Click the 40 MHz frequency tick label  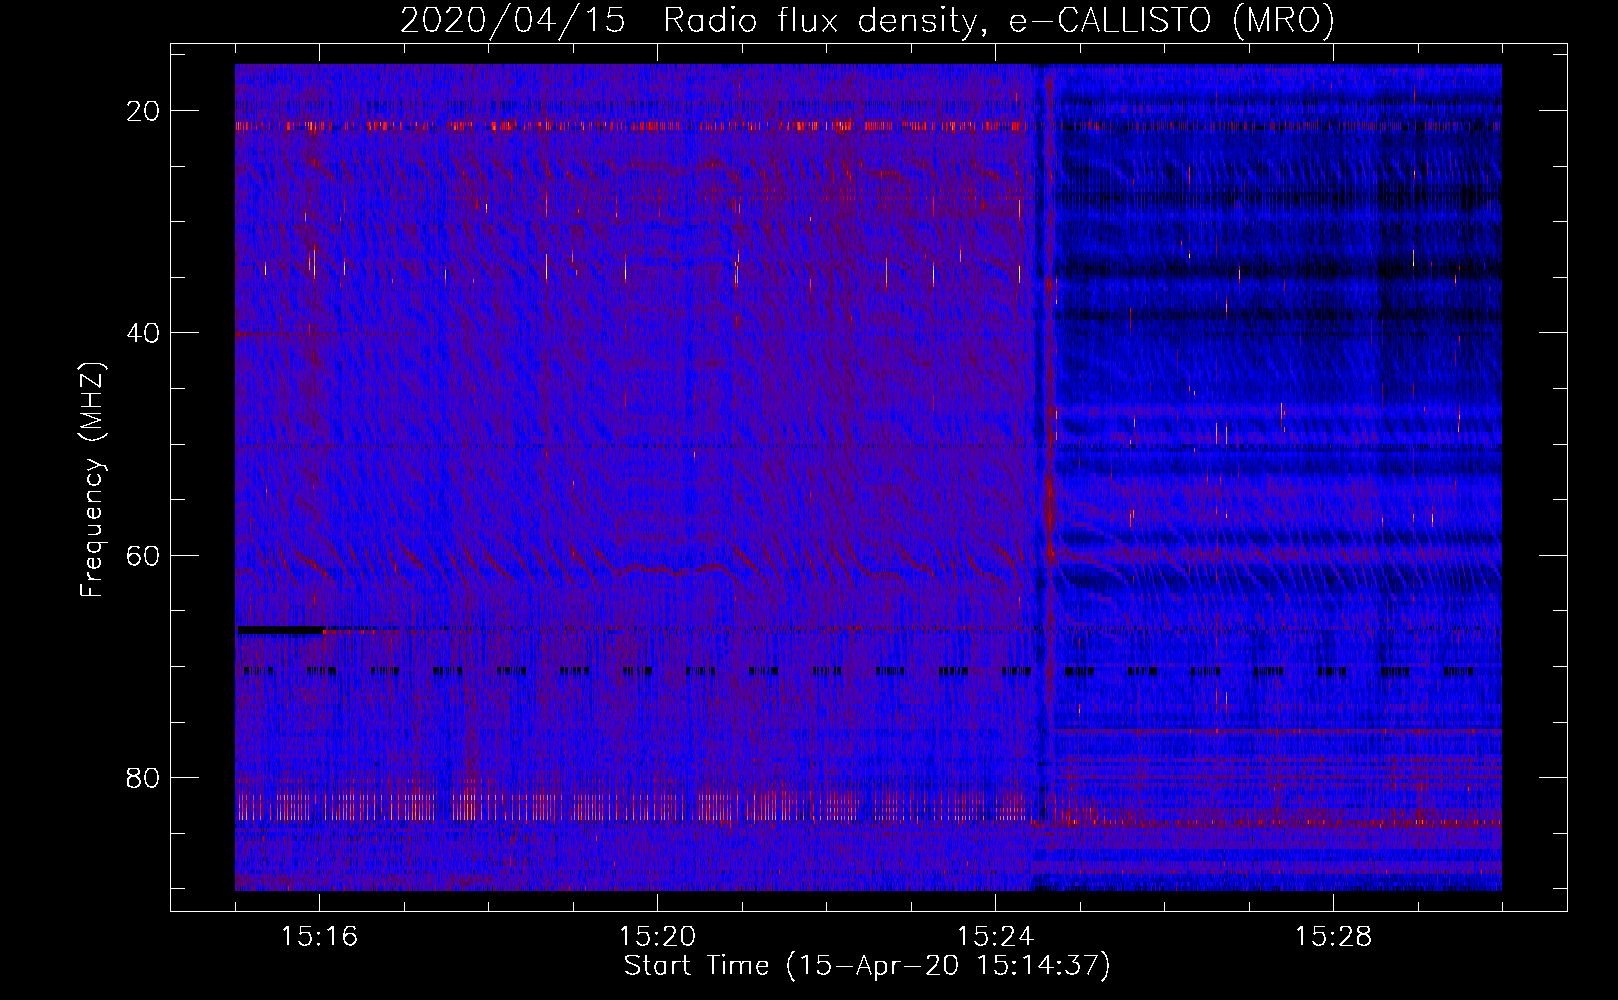coord(143,333)
